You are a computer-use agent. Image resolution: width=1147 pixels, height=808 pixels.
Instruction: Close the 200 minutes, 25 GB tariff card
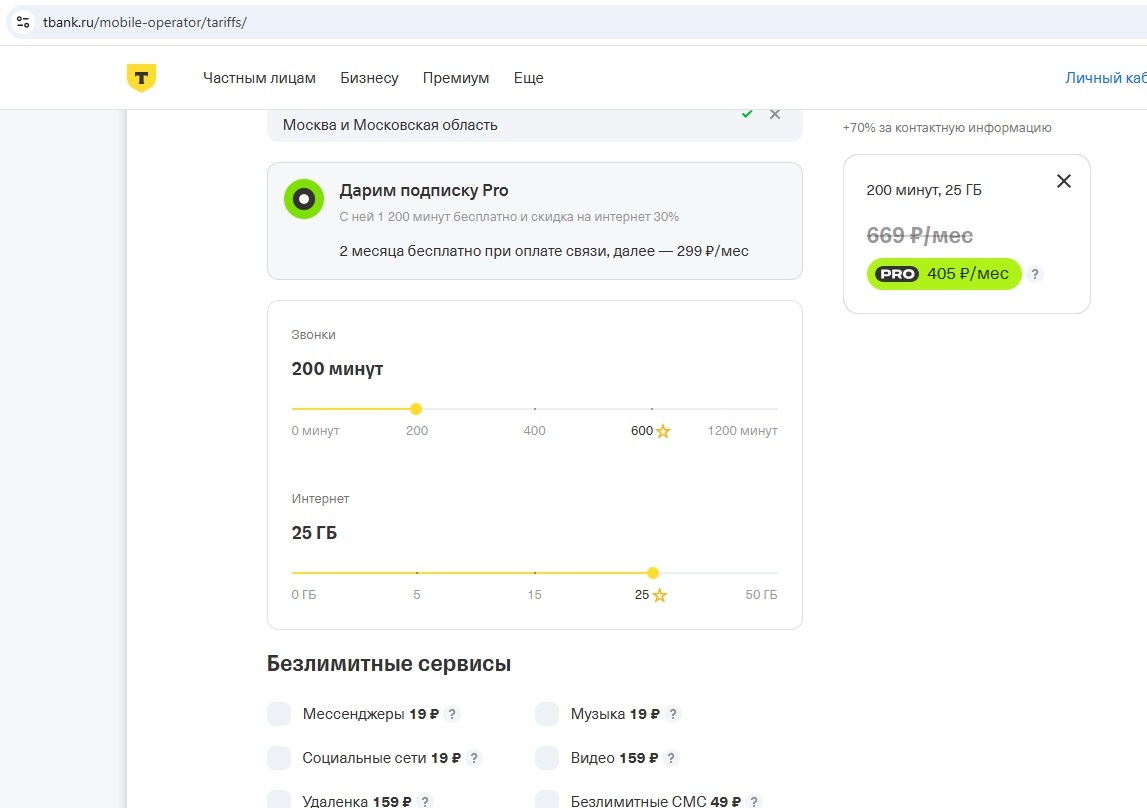point(1064,181)
